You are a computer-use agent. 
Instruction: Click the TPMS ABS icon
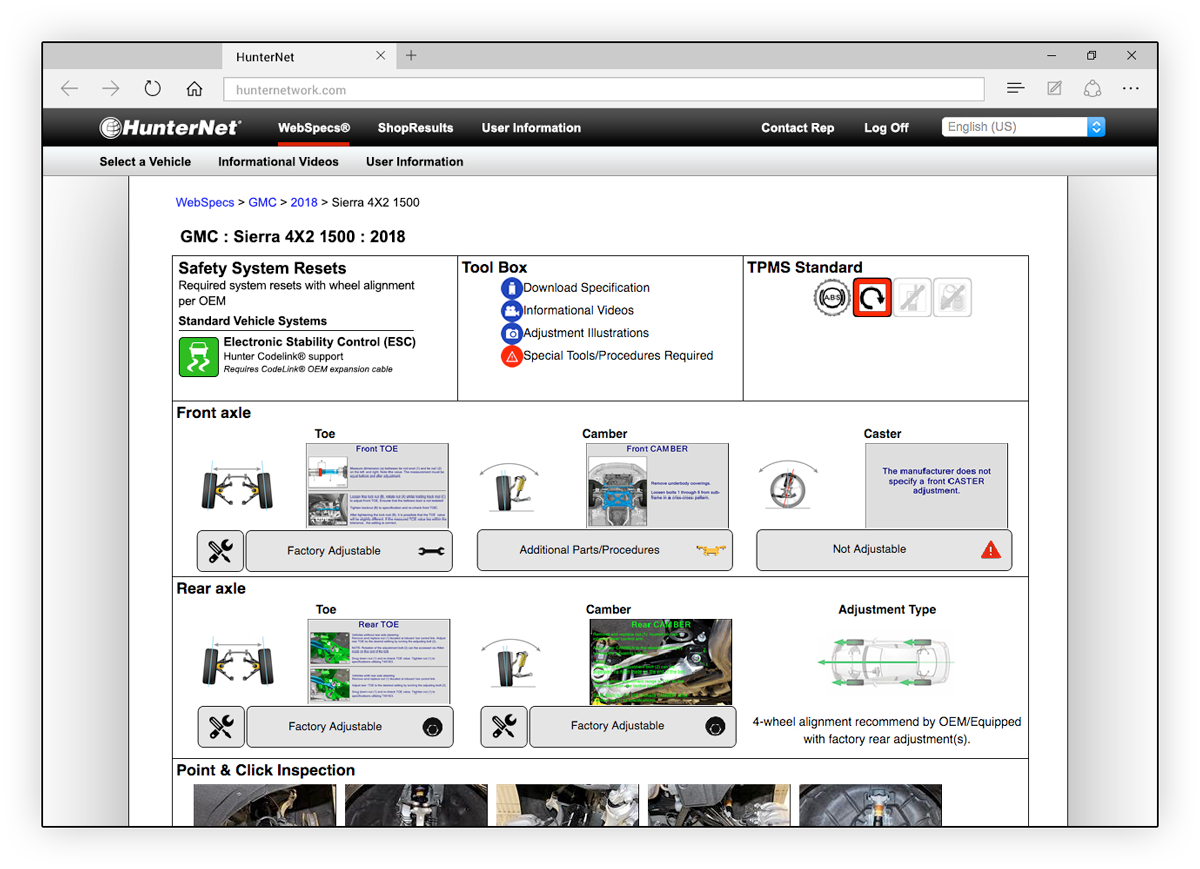pyautogui.click(x=832, y=297)
